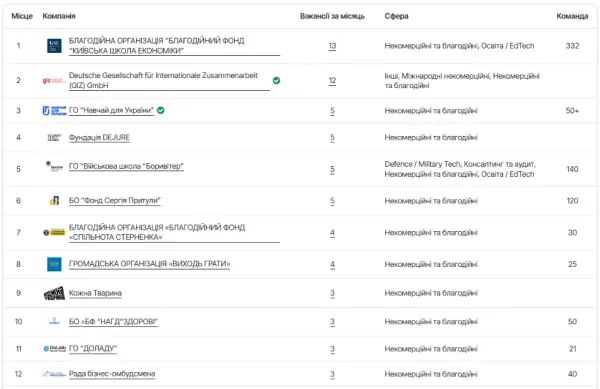Screen dimensions: 600x389
Task: Click the Кожна Тварина logo
Action: coord(54,293)
